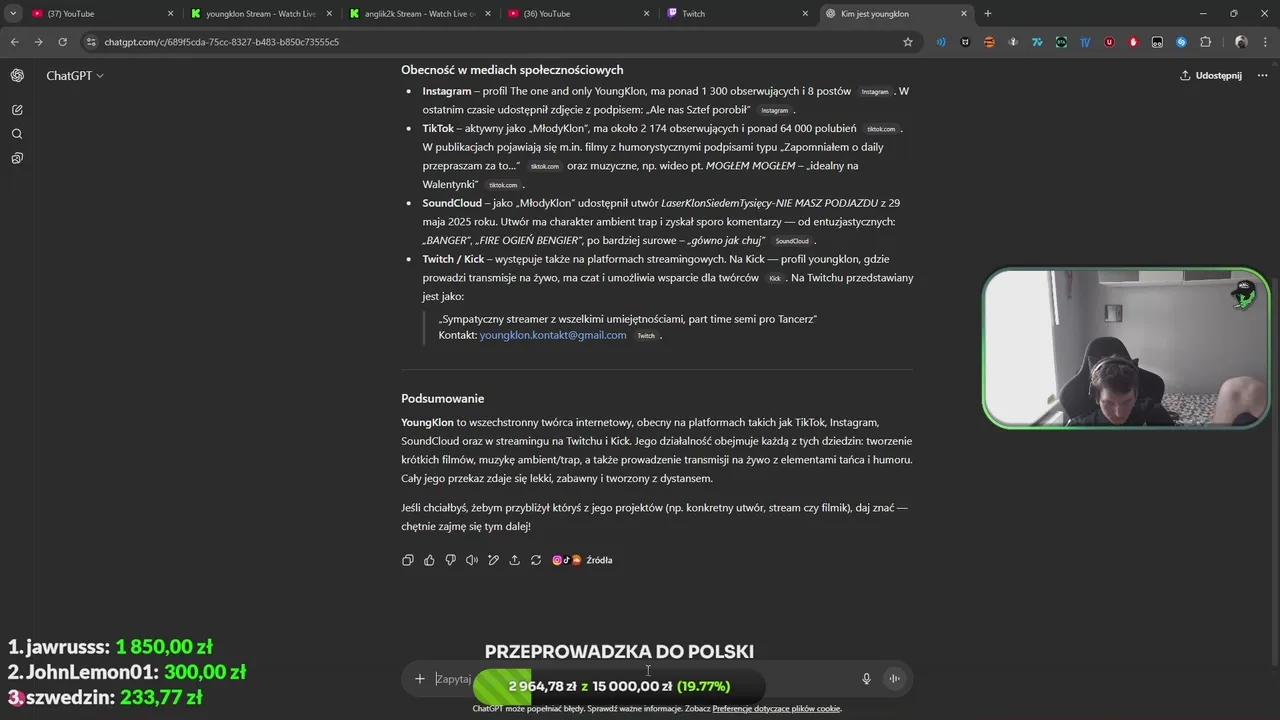Click the browser address bar URL

222,42
